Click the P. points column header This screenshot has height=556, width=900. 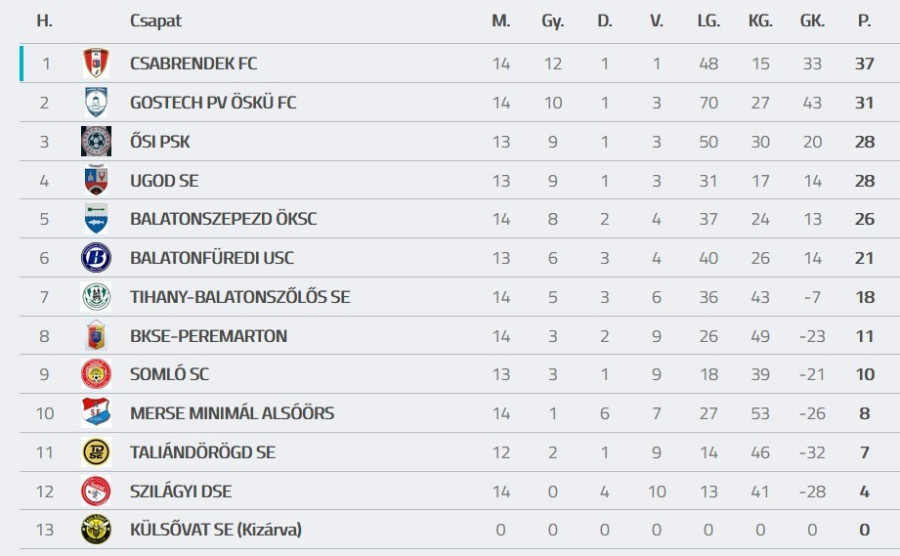(864, 21)
